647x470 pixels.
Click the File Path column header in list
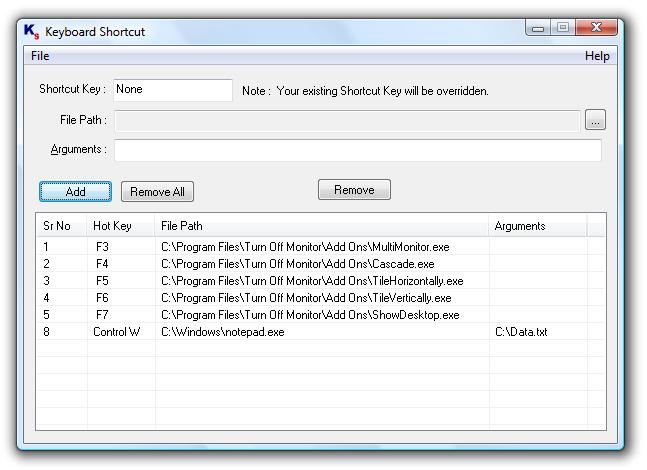(322, 226)
